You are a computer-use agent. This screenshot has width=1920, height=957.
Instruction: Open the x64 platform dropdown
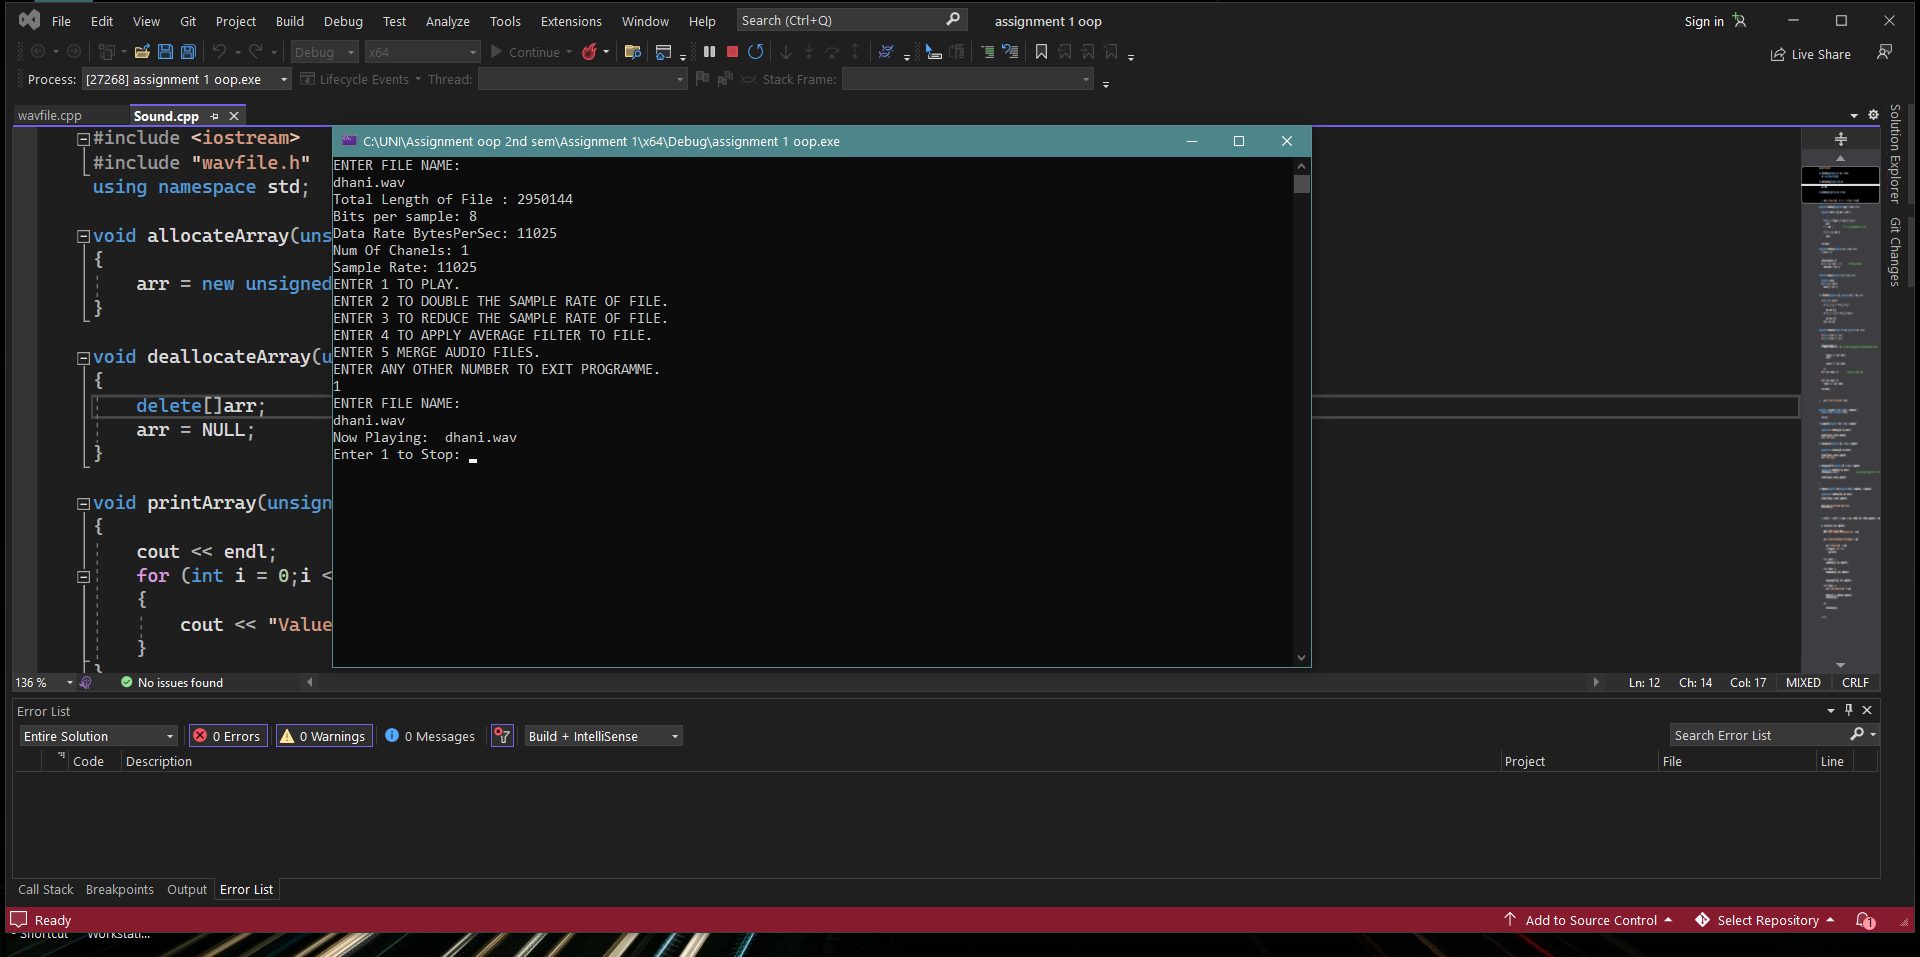point(422,52)
